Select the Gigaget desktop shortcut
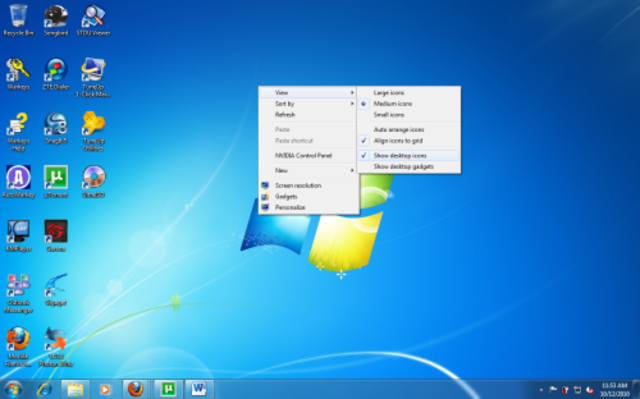The width and height of the screenshot is (640, 399). pos(56,290)
